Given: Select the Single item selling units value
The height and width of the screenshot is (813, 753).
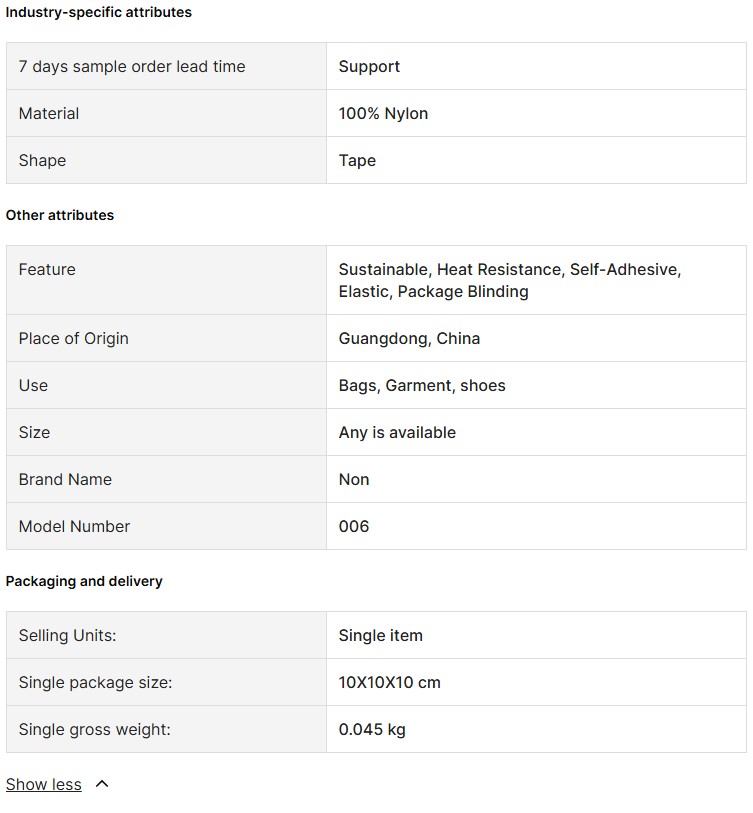Looking at the screenshot, I should pyautogui.click(x=381, y=636).
